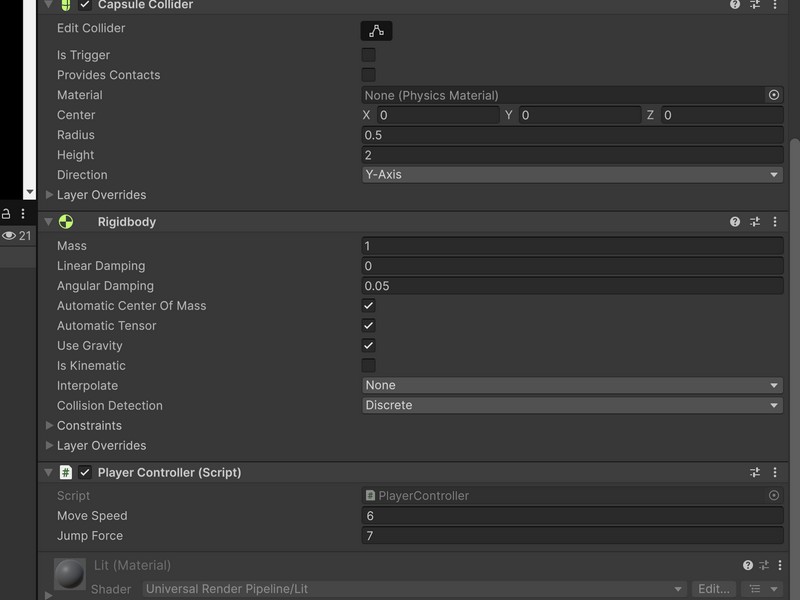Click the Radius input field
Screen dimensions: 800x600
572,135
